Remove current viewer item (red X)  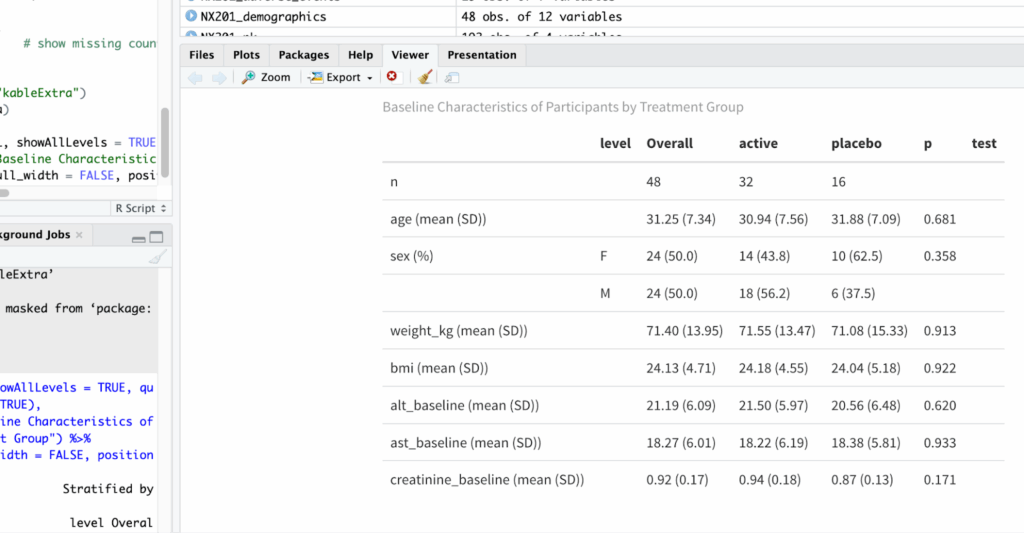click(x=392, y=76)
